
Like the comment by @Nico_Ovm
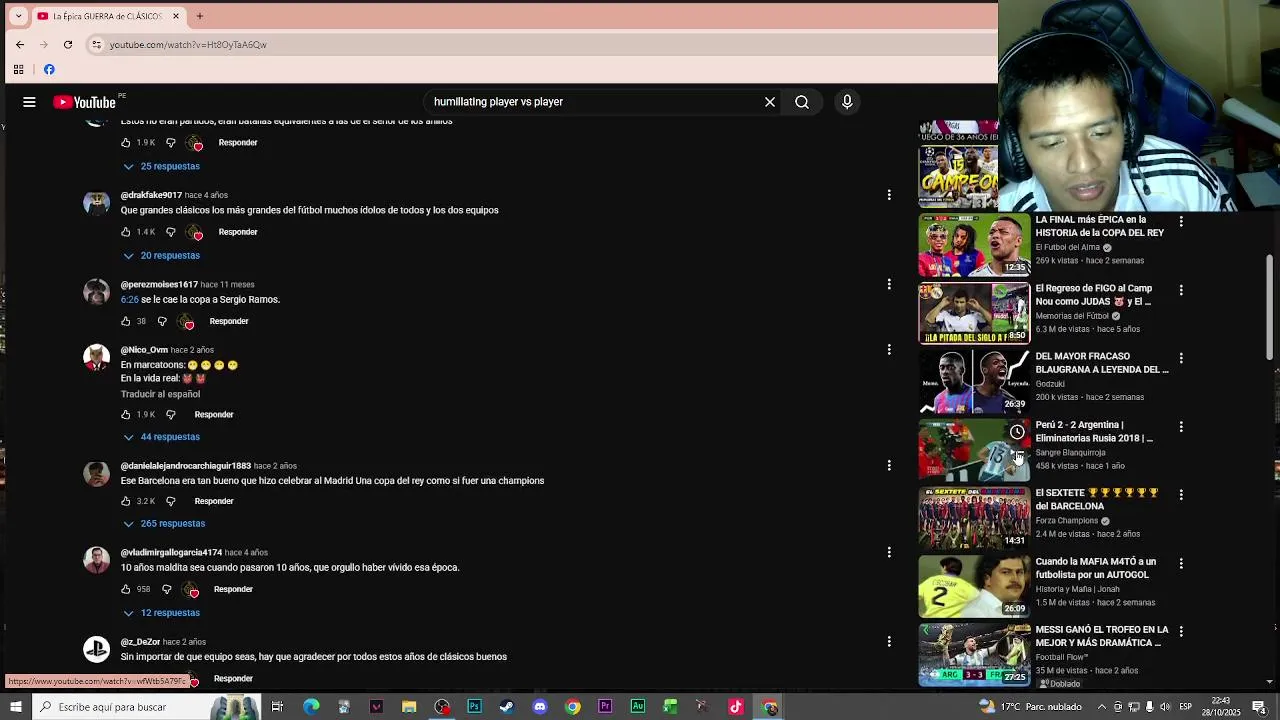point(126,414)
